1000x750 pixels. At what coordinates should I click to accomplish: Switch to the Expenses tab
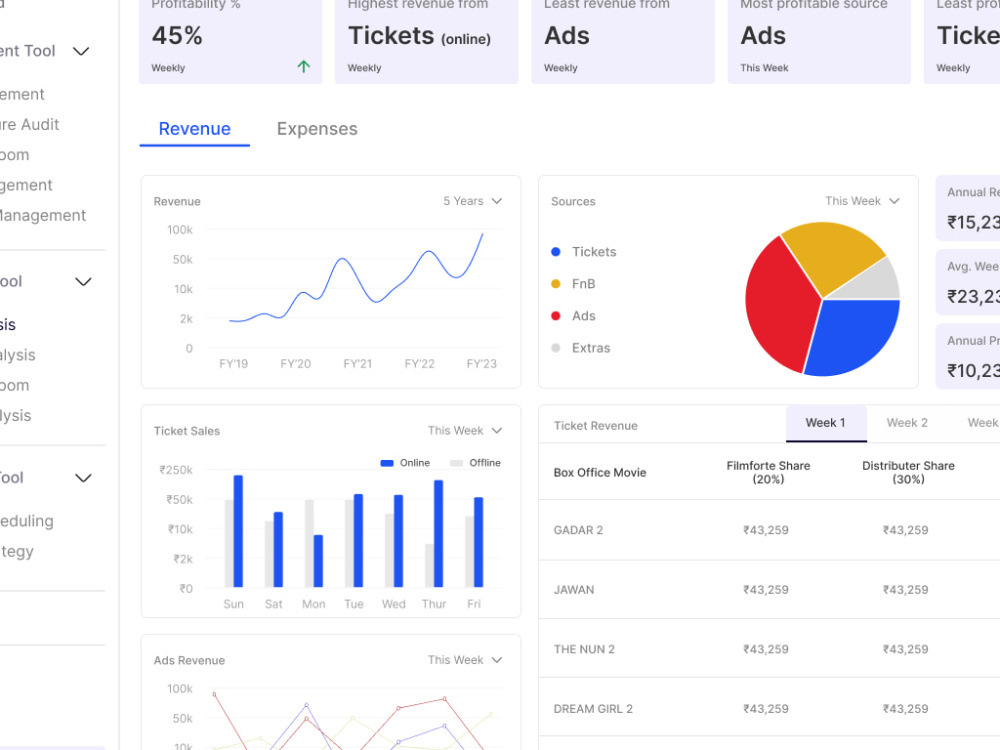coord(317,129)
